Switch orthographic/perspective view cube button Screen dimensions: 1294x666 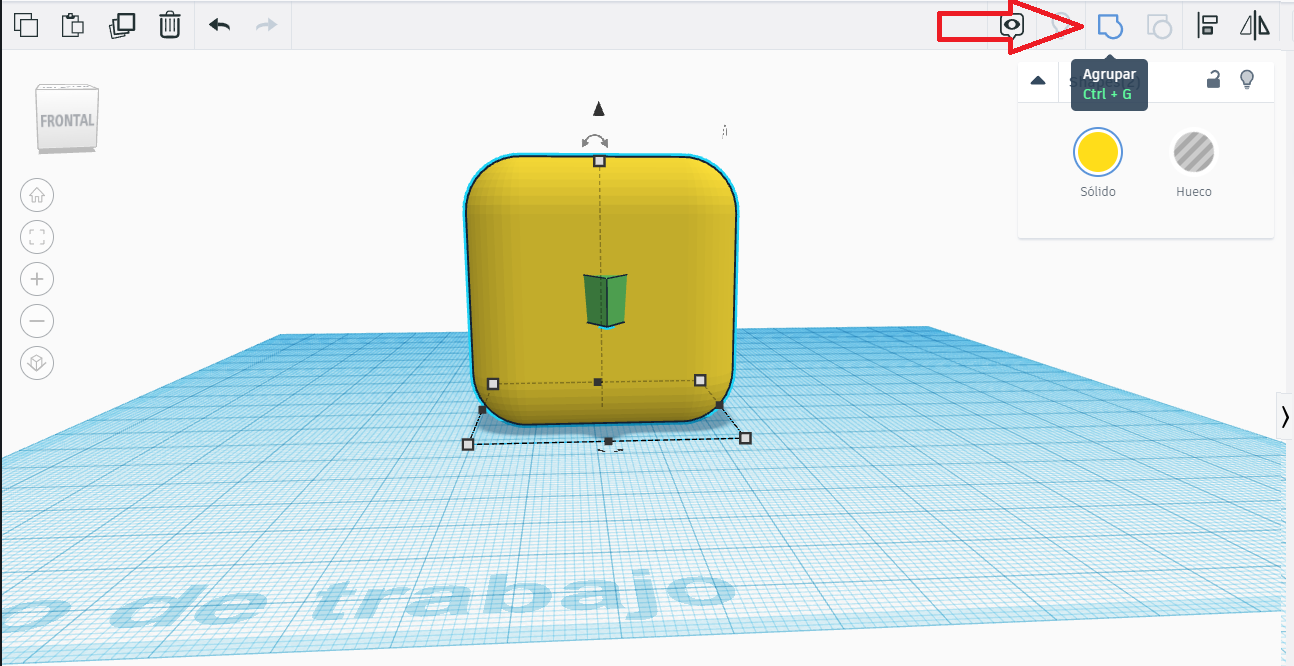[37, 363]
